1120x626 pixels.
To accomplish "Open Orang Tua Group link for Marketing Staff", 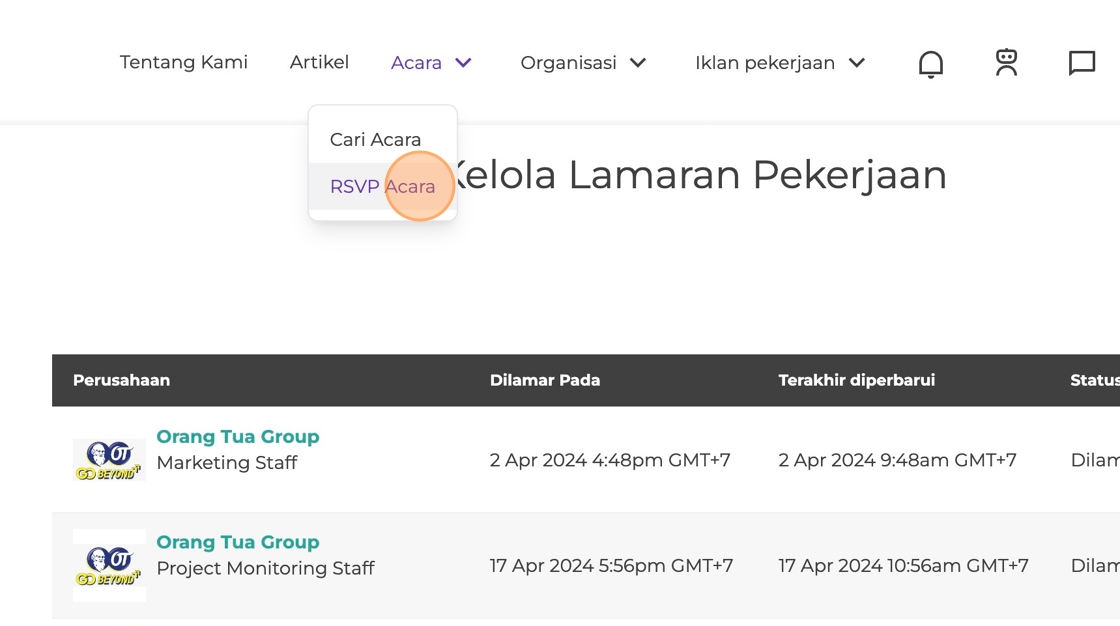I will click(238, 437).
